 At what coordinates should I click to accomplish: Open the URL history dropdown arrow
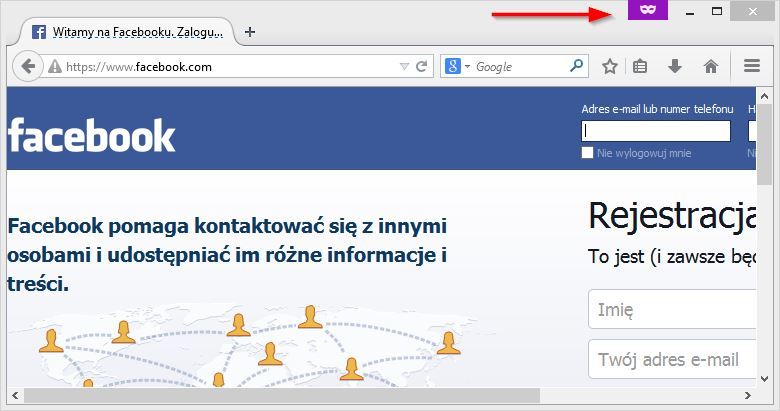[x=404, y=67]
